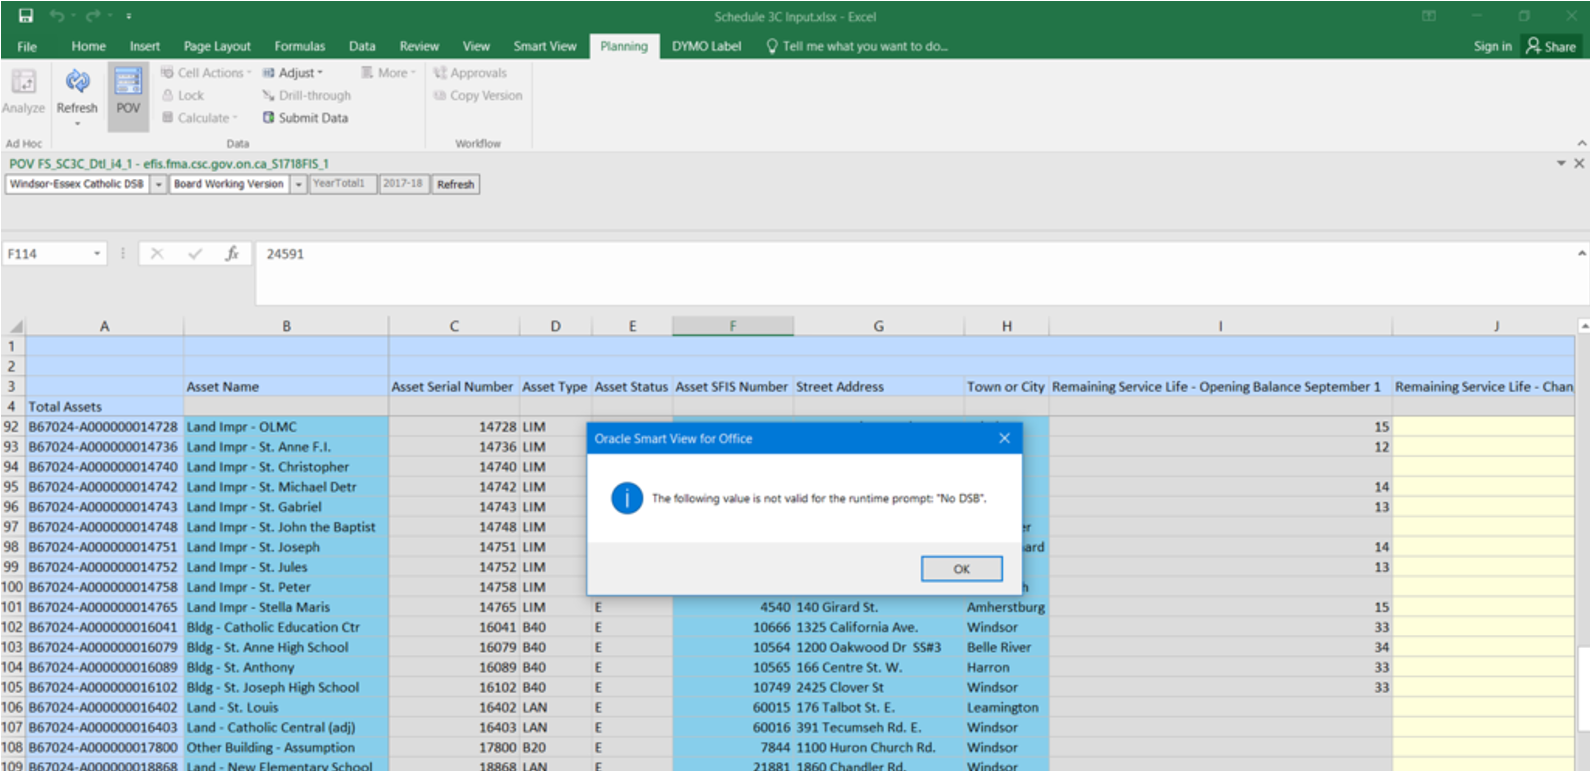
Task: Click the Undo arrow icon
Action: coord(57,16)
